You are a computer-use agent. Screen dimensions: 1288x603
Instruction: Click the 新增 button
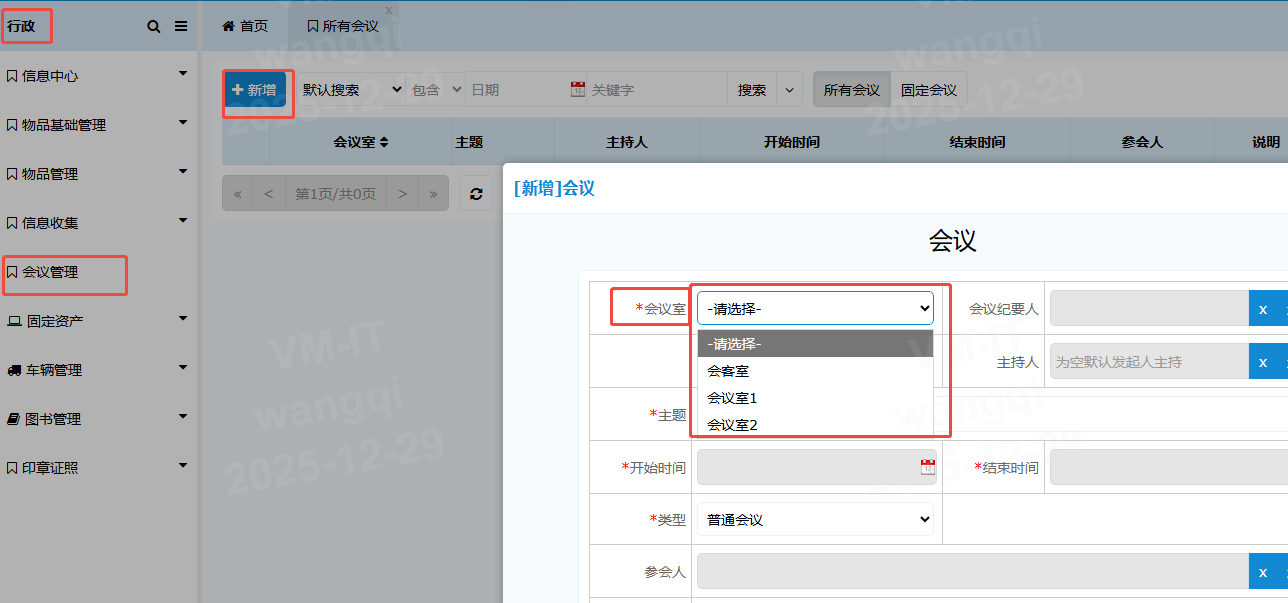(x=255, y=90)
